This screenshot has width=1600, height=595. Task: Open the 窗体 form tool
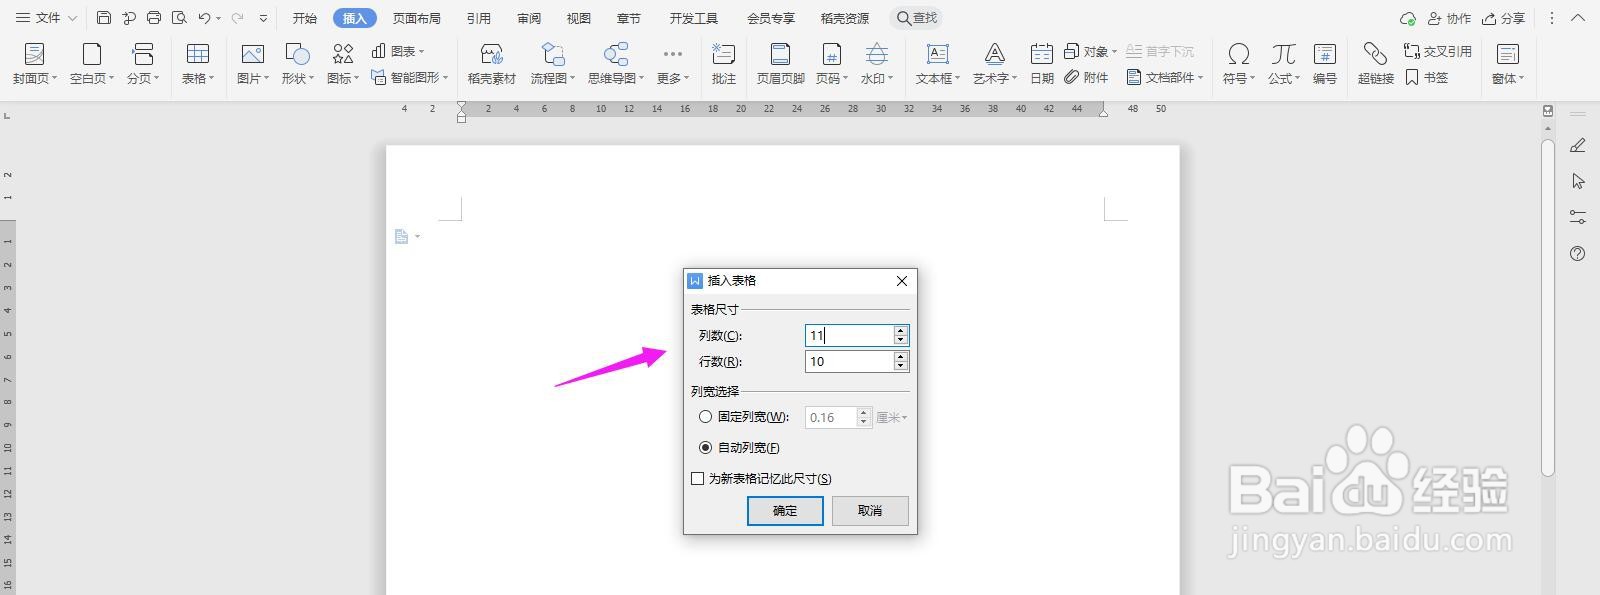1508,64
